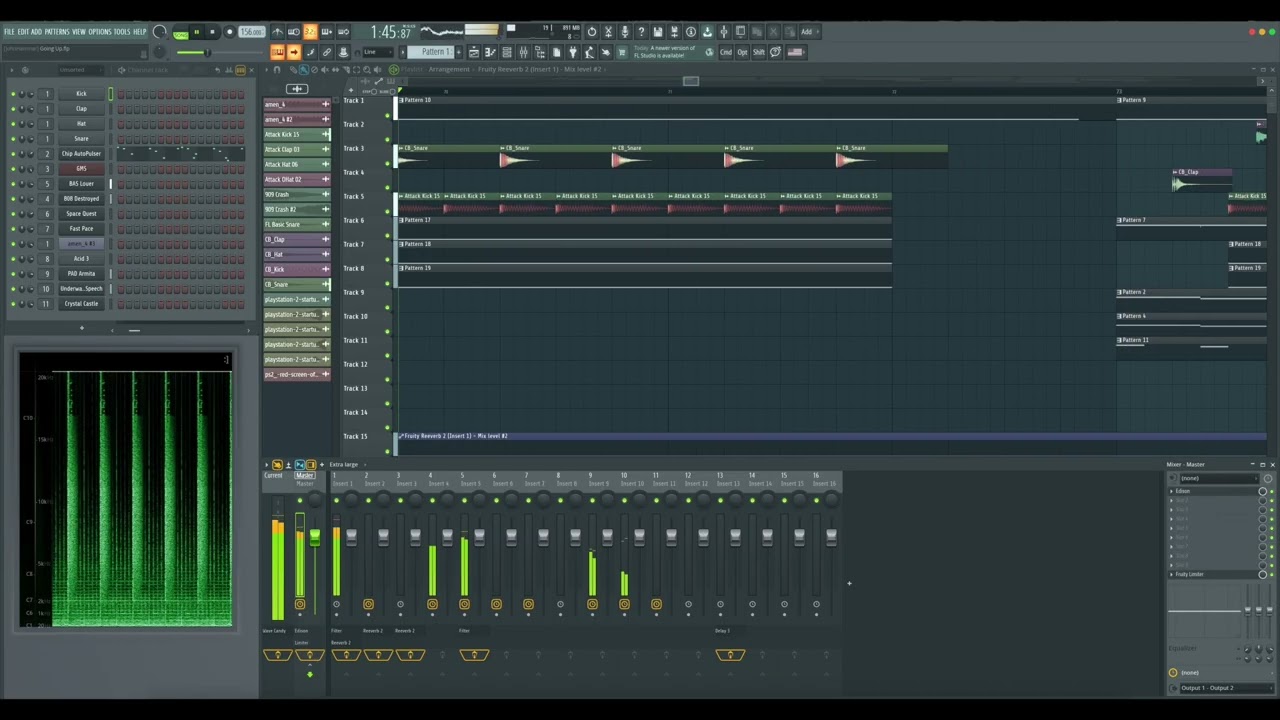The width and height of the screenshot is (1280, 720).
Task: Toggle the metronome icon in the top toolbar
Action: (277, 31)
